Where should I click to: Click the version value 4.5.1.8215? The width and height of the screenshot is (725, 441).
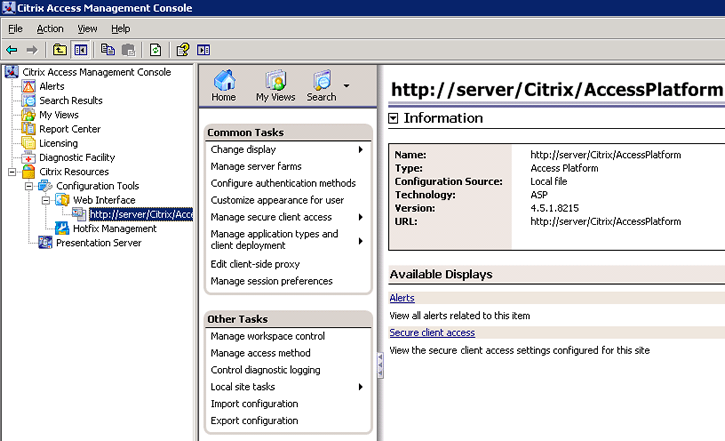pos(554,208)
